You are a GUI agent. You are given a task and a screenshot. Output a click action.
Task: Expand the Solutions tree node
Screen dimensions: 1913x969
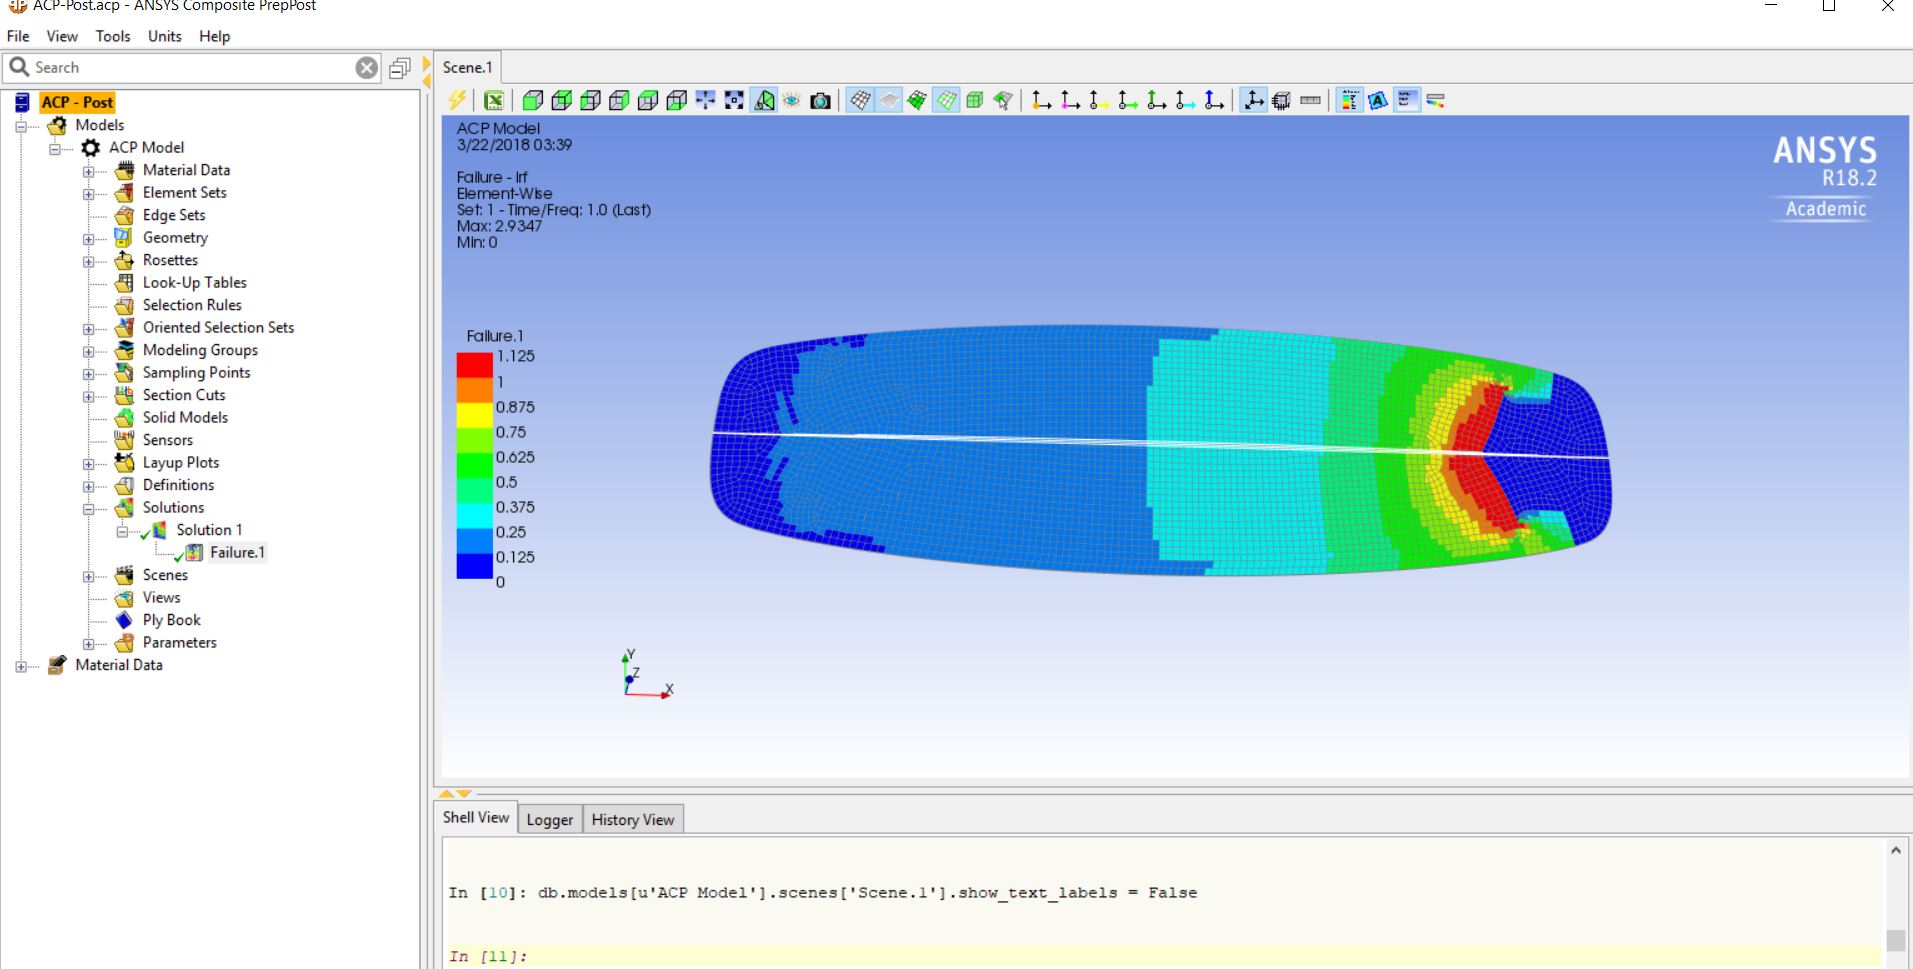(89, 508)
